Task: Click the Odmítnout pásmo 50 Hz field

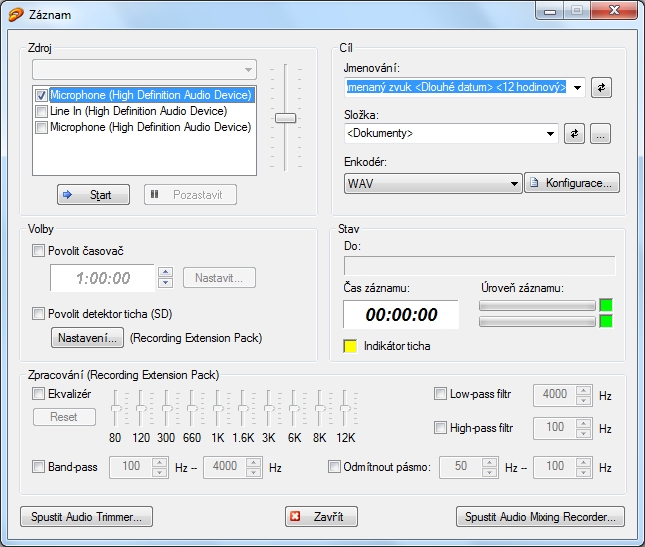Action: (x=461, y=467)
